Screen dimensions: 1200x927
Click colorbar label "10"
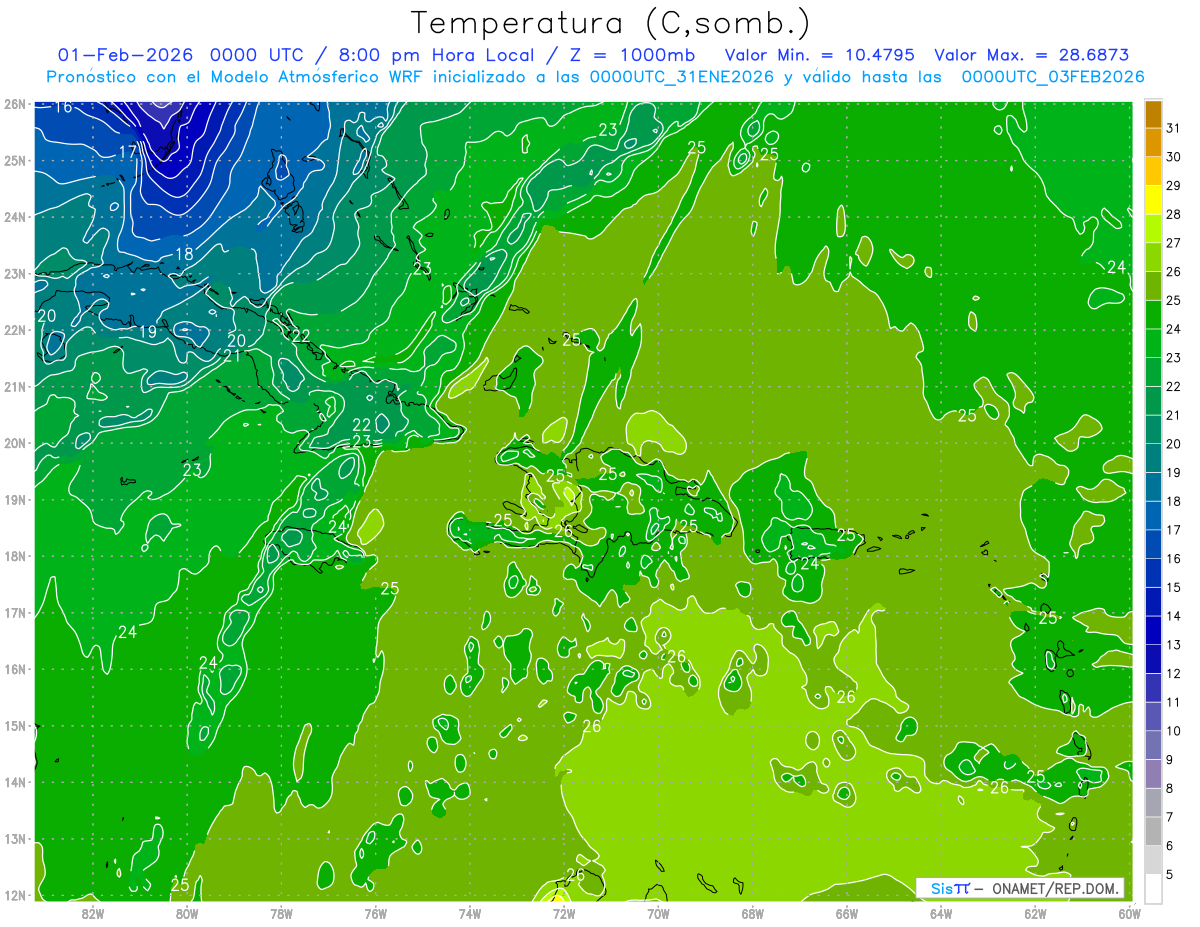tap(1174, 731)
